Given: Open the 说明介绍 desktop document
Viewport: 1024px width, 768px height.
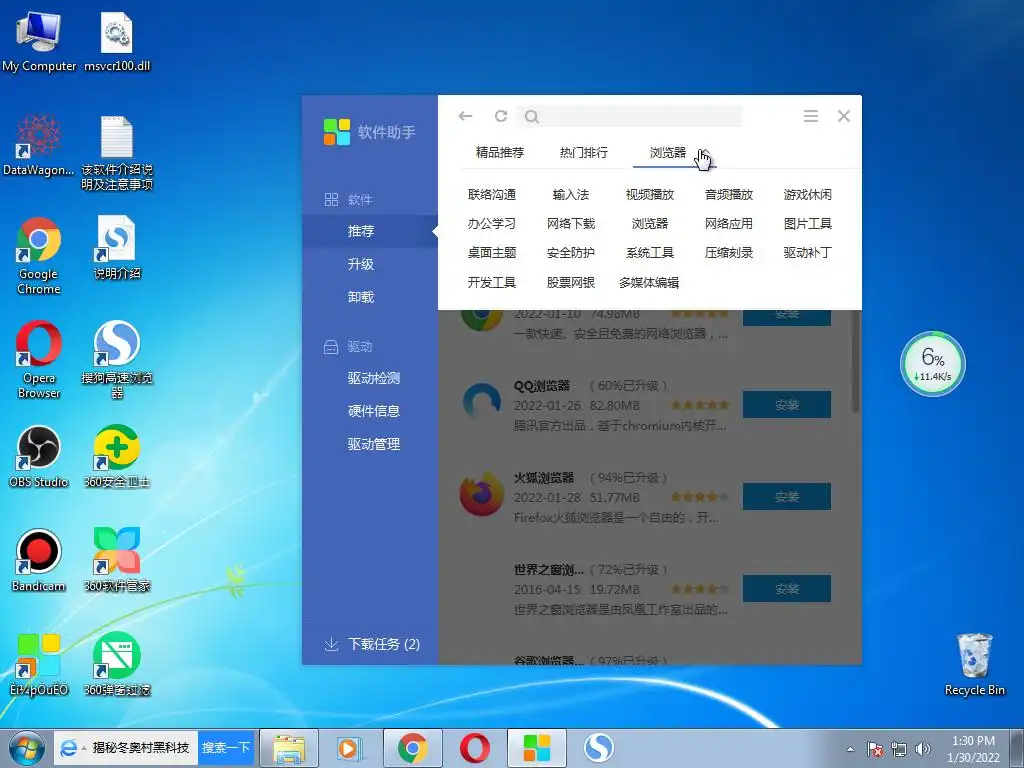Looking at the screenshot, I should (117, 248).
